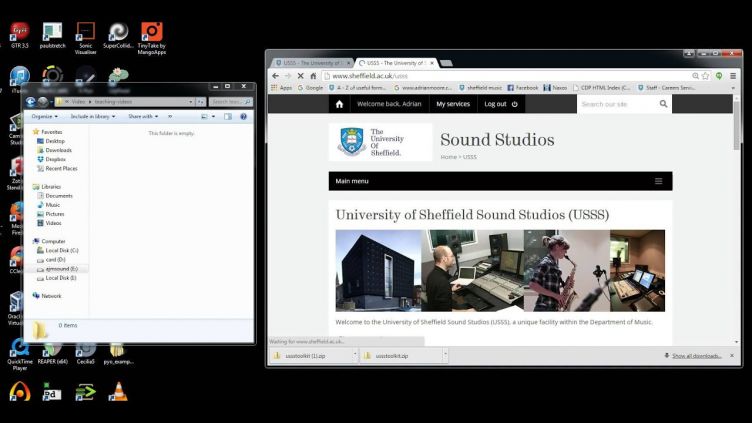Open the sheffield music bookmark
The image size is (752, 423).
point(480,88)
